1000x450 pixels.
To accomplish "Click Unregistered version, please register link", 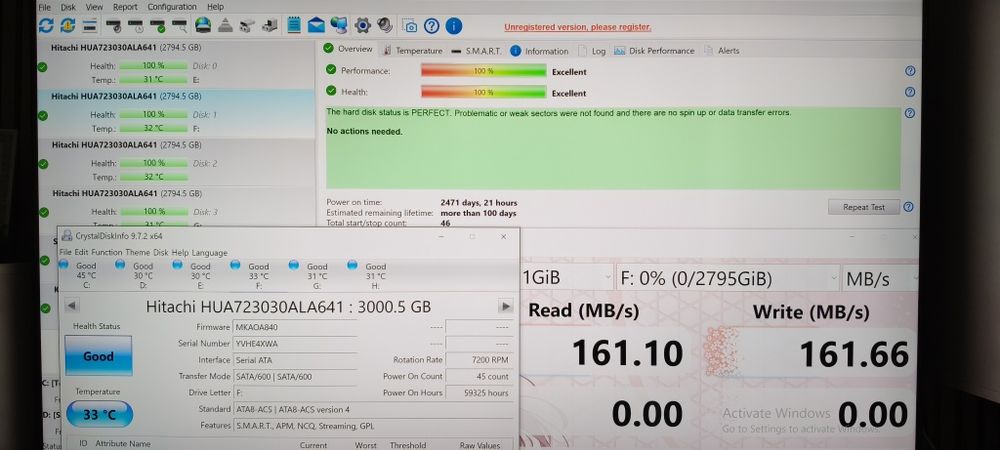I will coord(578,27).
